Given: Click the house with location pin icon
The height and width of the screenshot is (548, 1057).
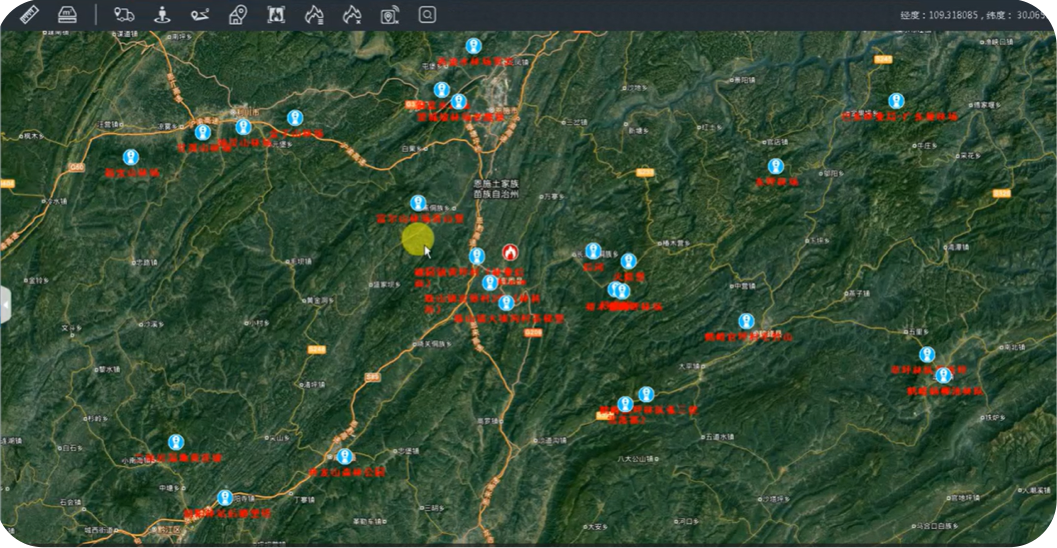Looking at the screenshot, I should [238, 14].
